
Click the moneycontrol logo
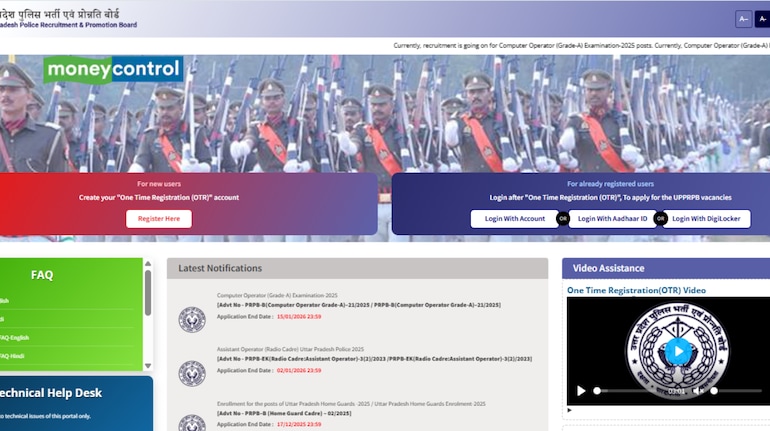(x=113, y=69)
